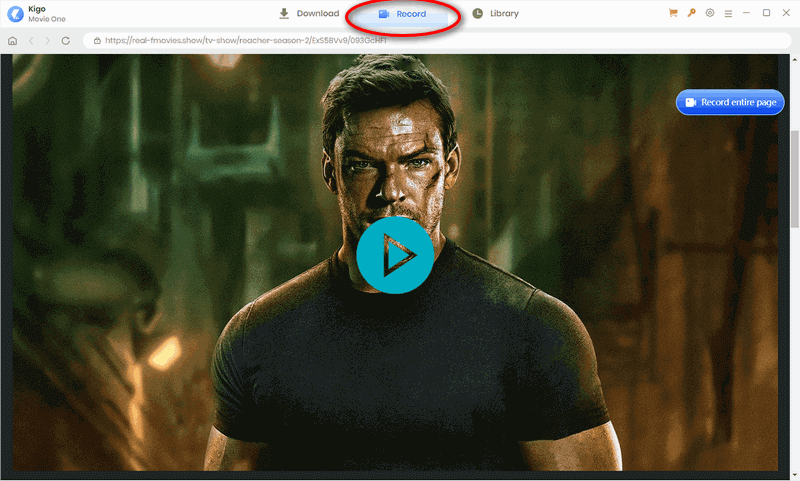
Task: Focus the URL address field
Action: point(437,41)
